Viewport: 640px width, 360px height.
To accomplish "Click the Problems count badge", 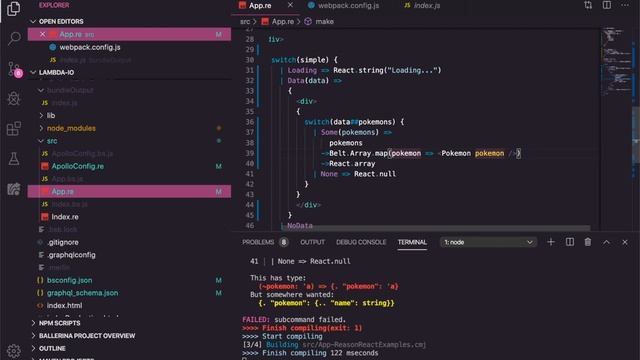I will [x=284, y=242].
